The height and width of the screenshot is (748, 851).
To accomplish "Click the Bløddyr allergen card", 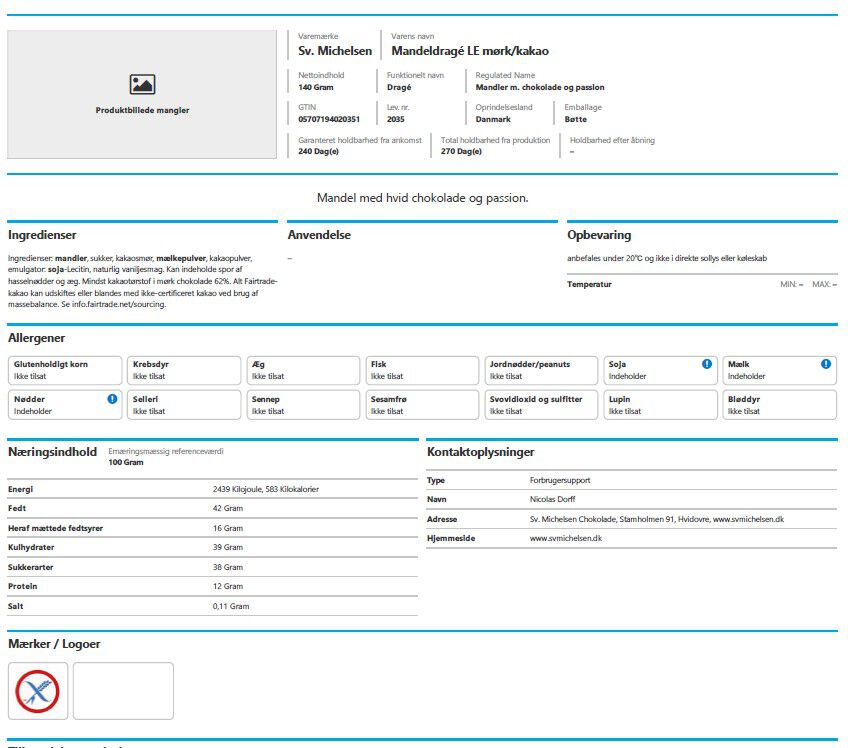I will (x=779, y=405).
